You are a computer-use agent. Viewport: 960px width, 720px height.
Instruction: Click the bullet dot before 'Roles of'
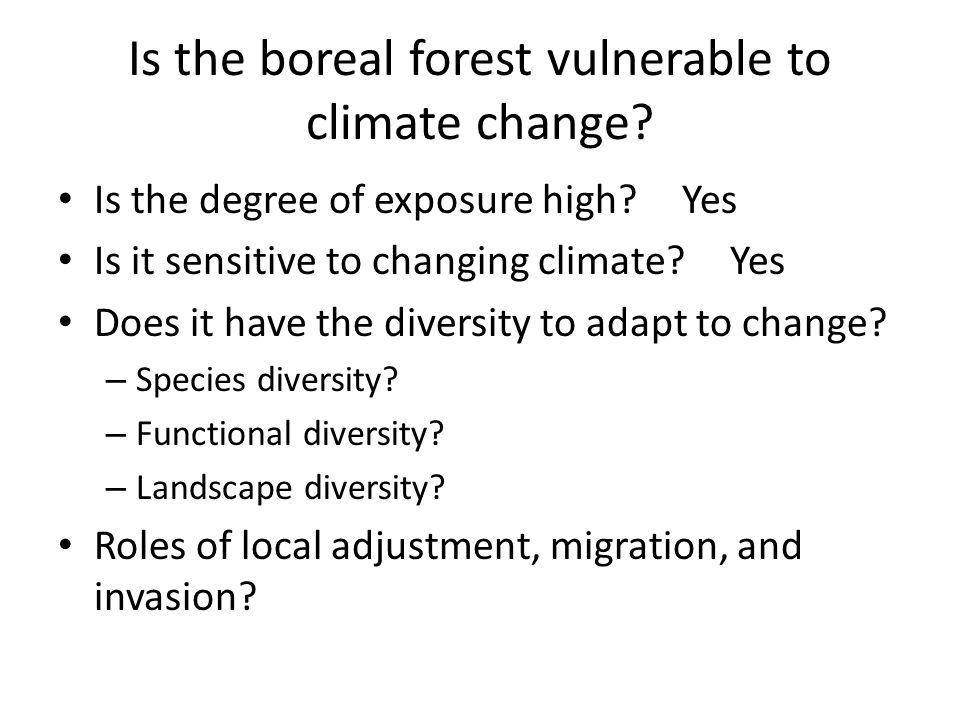[x=66, y=545]
